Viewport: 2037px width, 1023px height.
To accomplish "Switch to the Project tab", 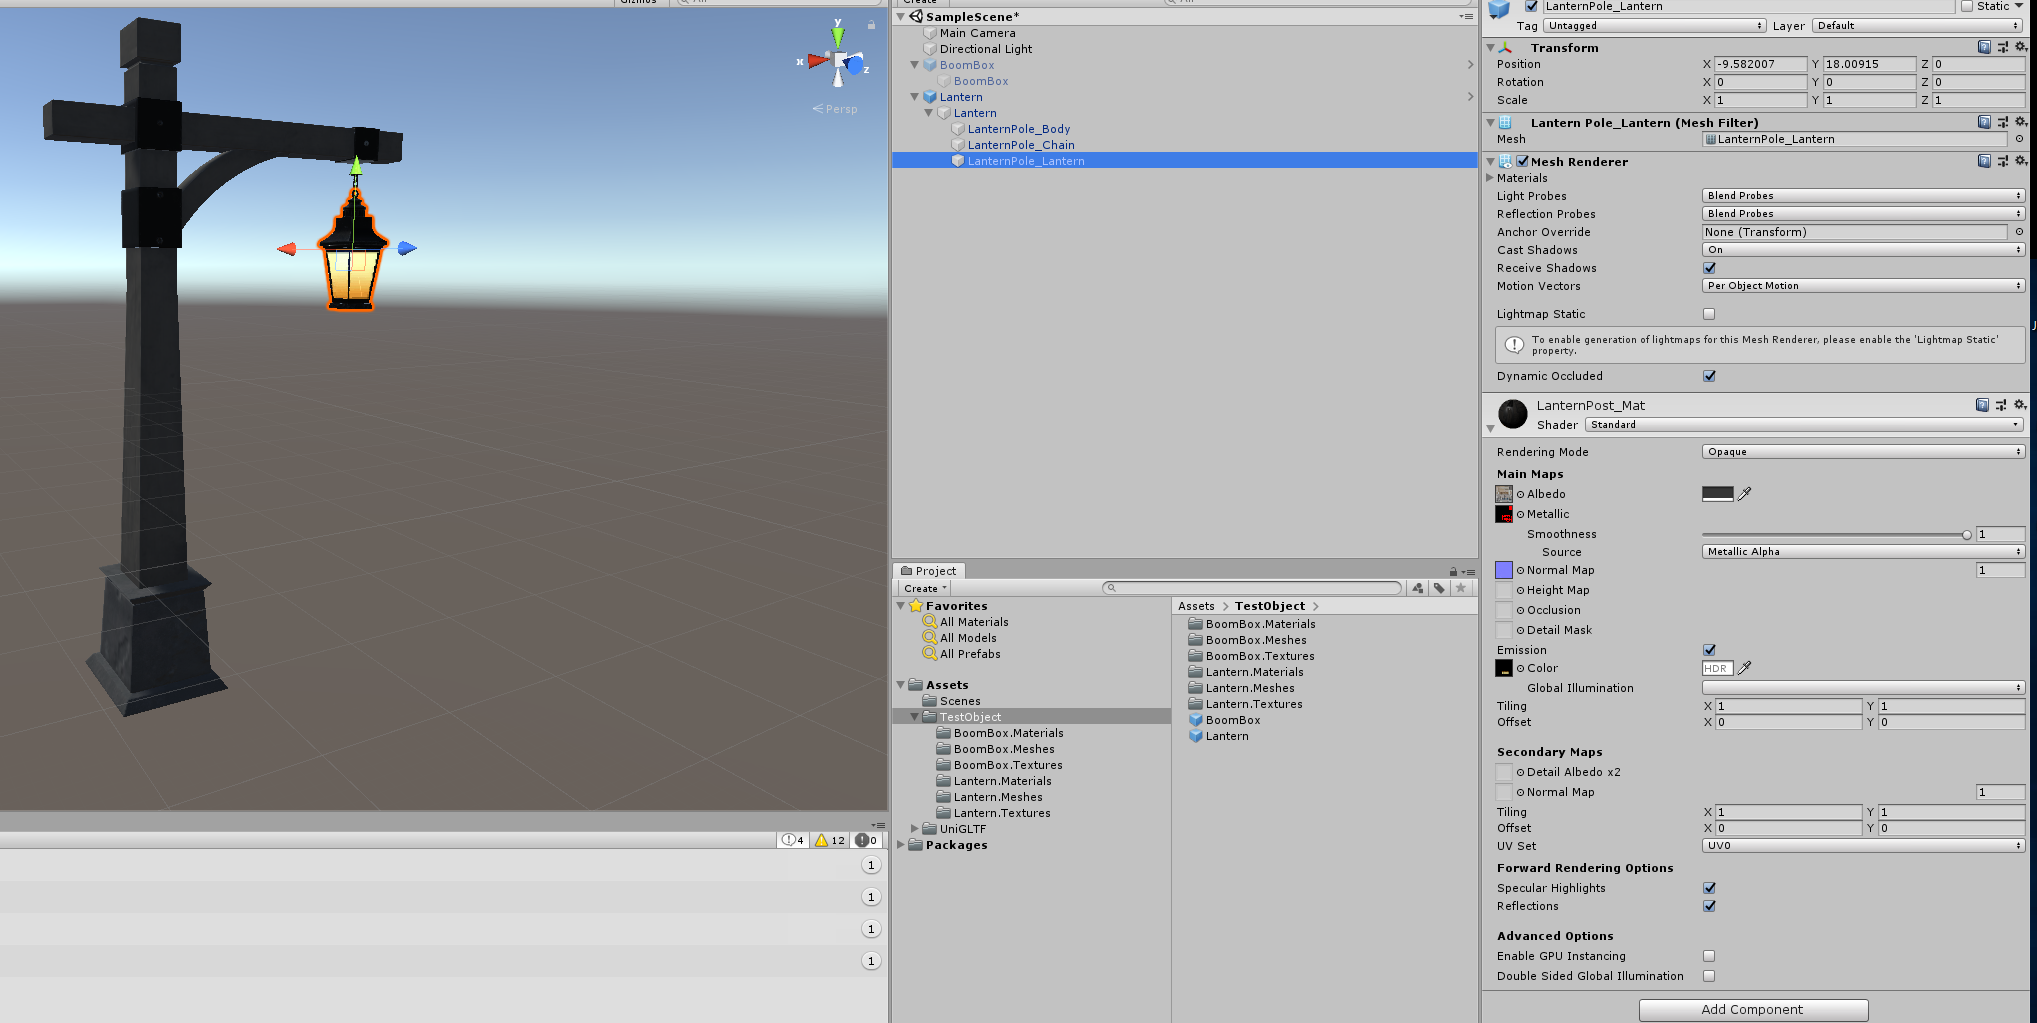I will click(929, 570).
